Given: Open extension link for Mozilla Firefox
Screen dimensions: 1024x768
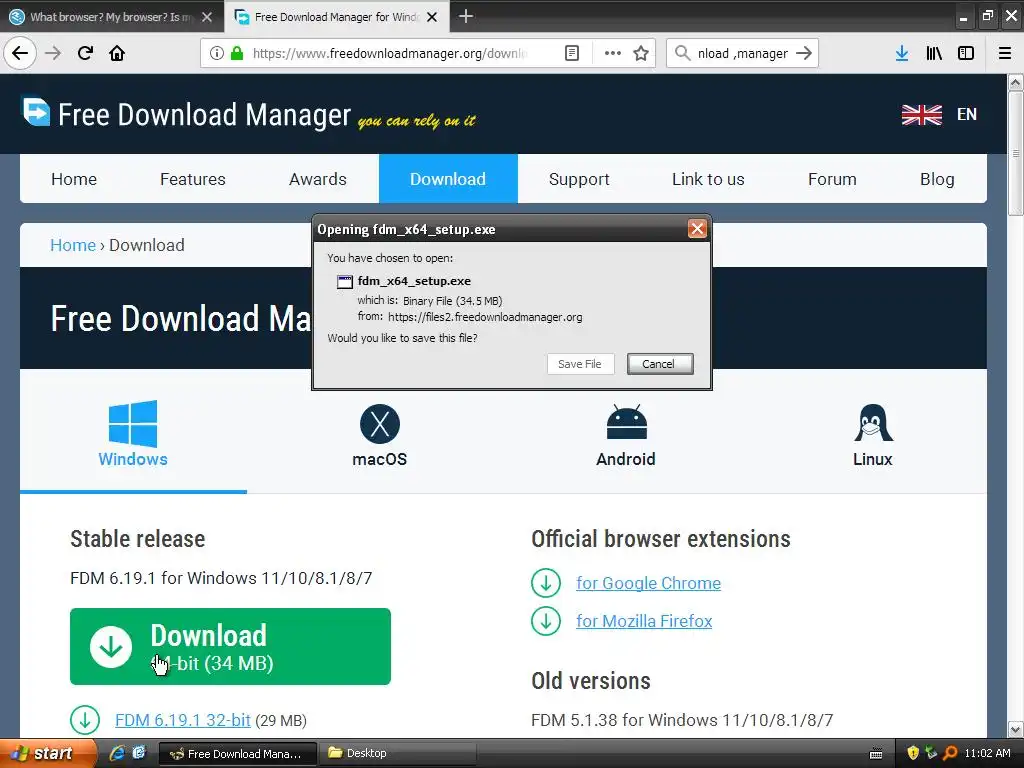Looking at the screenshot, I should click(644, 621).
